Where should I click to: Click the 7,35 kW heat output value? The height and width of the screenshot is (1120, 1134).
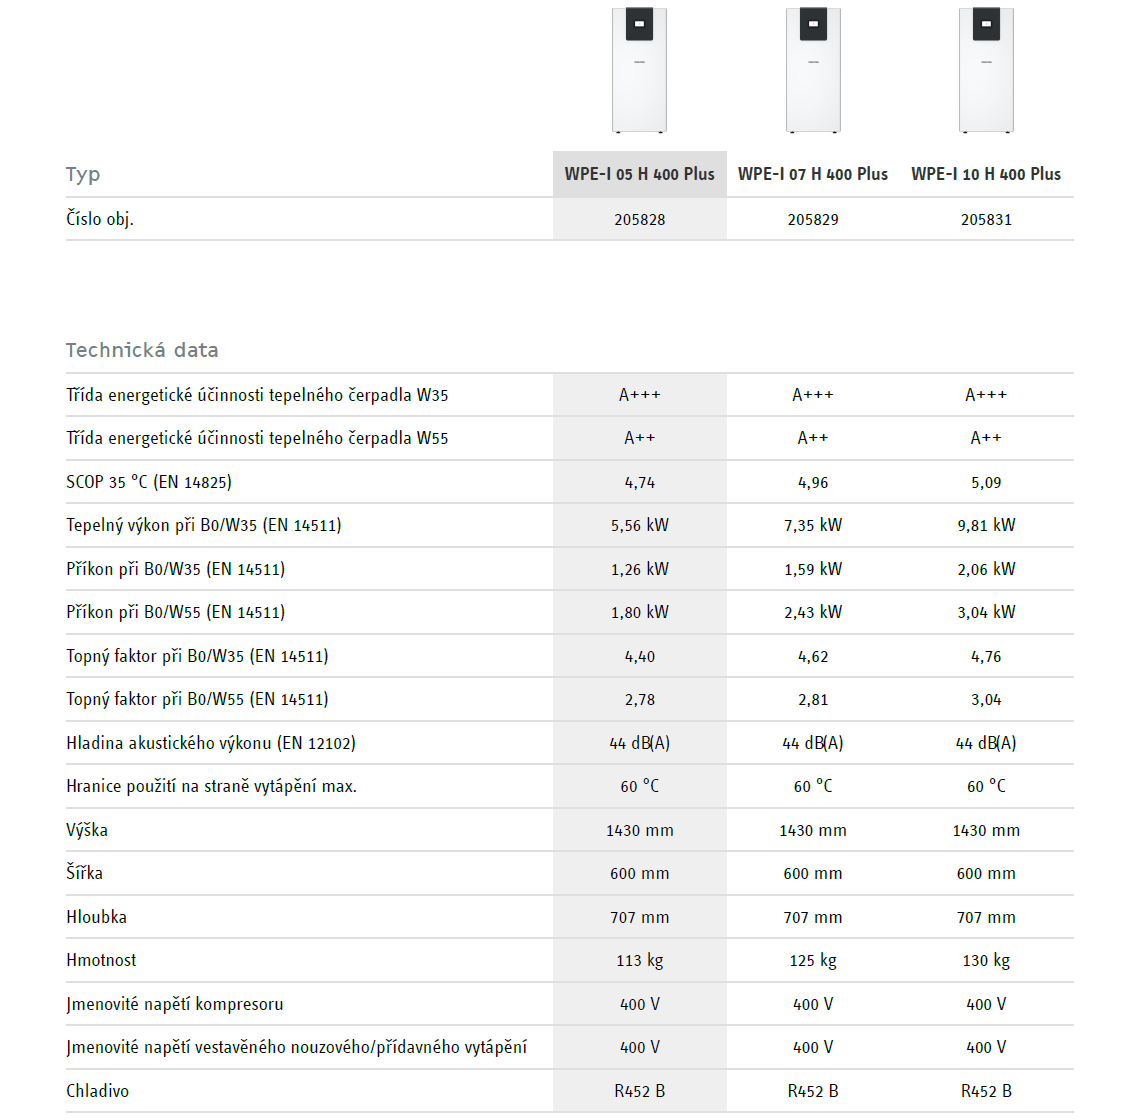click(813, 525)
